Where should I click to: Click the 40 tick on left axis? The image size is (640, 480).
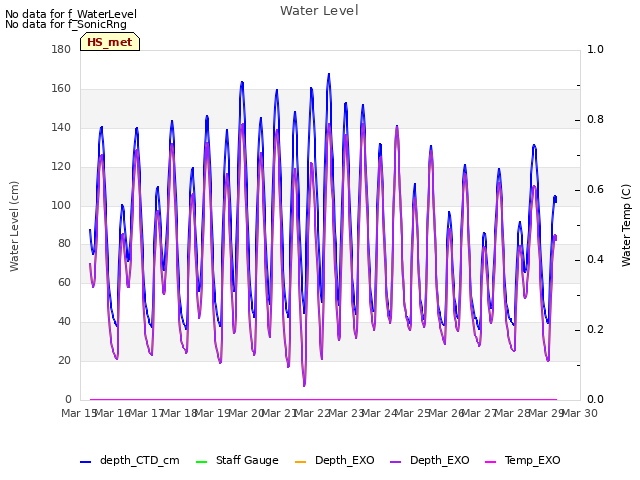click(64, 321)
